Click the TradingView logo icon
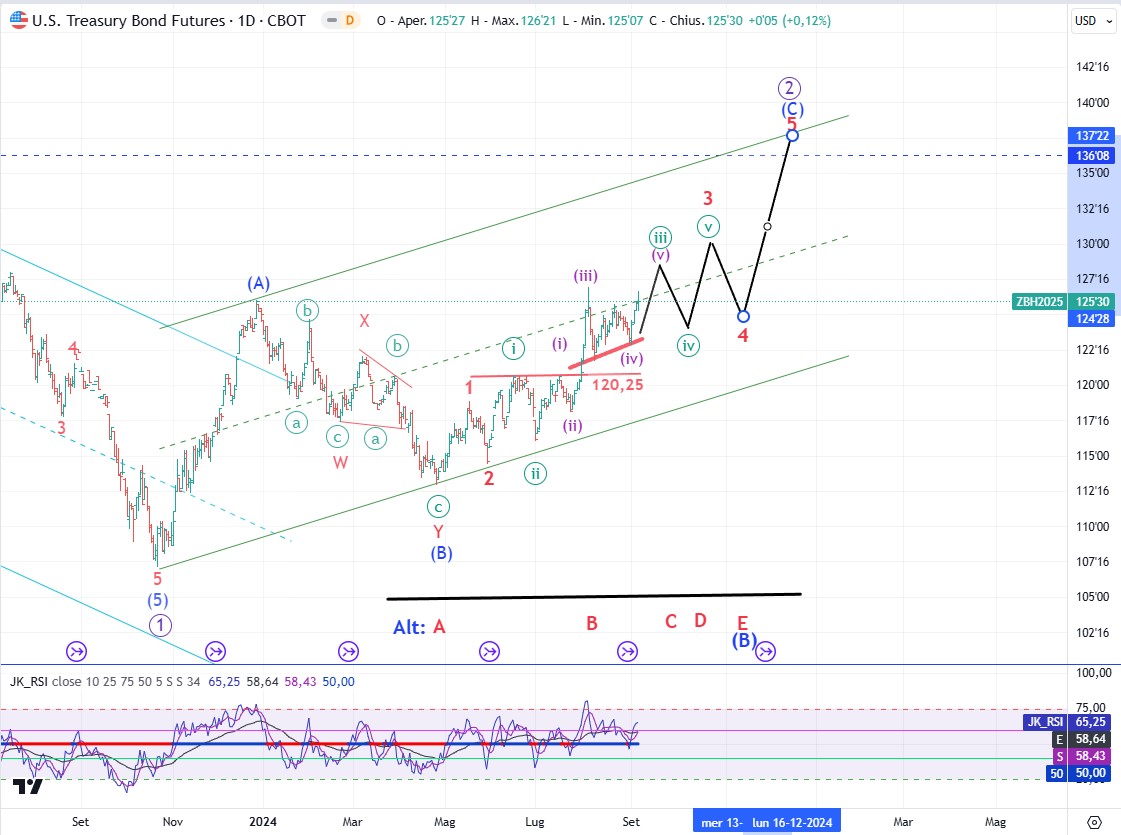 point(28,787)
